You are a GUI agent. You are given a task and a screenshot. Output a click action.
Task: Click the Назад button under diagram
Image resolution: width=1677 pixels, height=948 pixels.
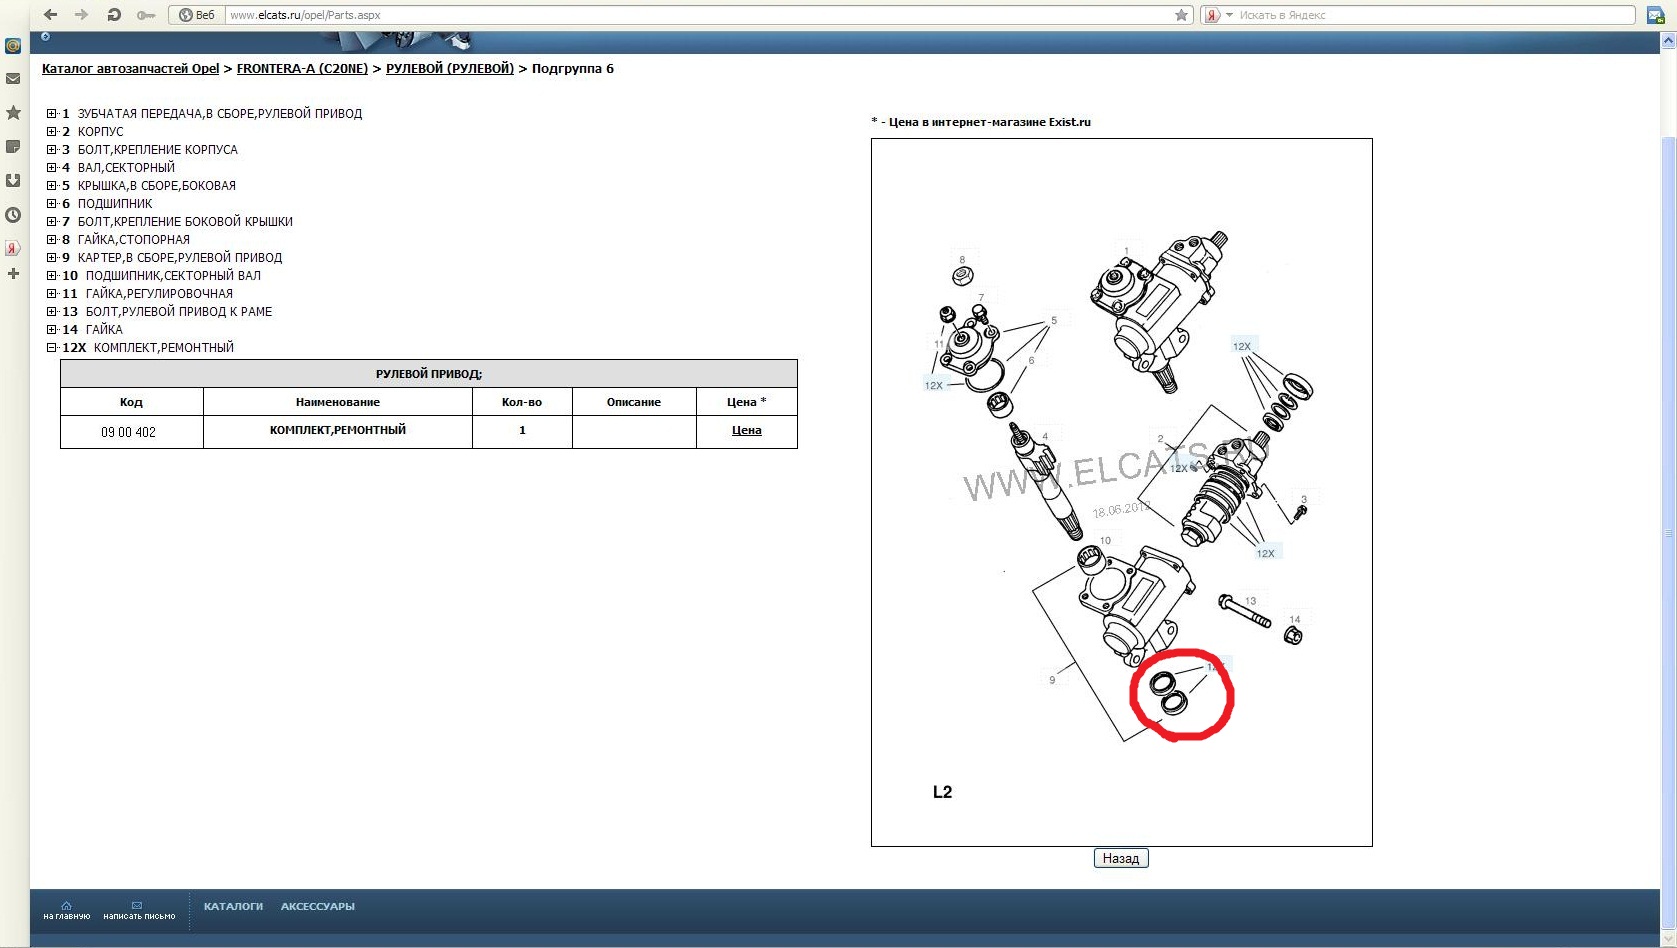coord(1121,858)
